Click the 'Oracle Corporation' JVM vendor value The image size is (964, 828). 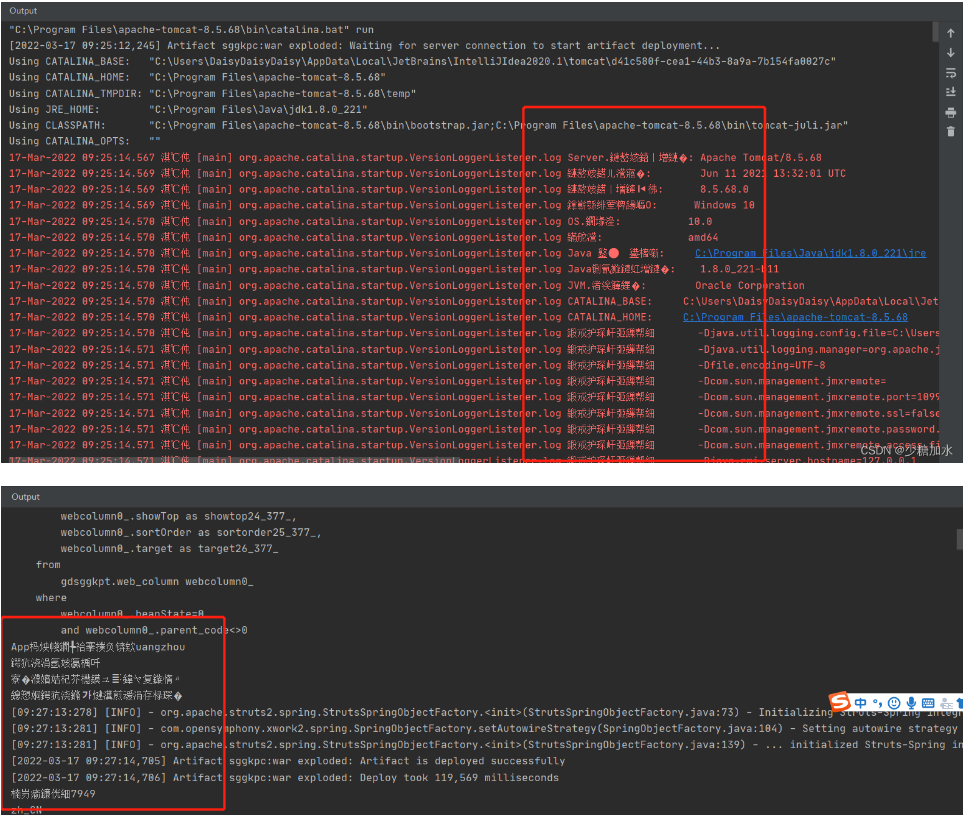pyautogui.click(x=749, y=286)
